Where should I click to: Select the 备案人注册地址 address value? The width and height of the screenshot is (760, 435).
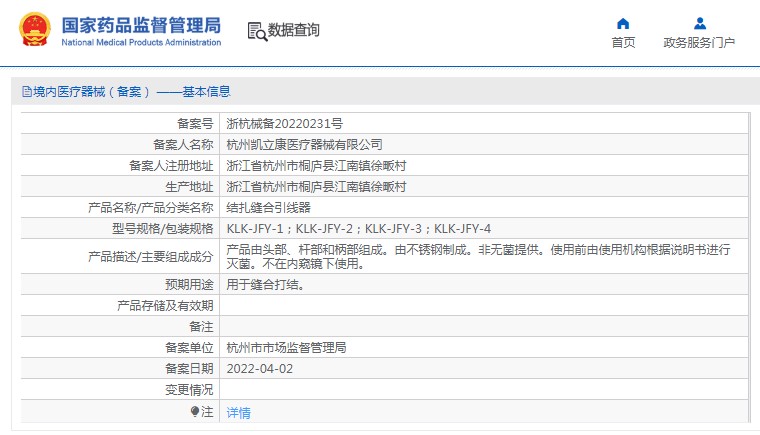[316, 166]
